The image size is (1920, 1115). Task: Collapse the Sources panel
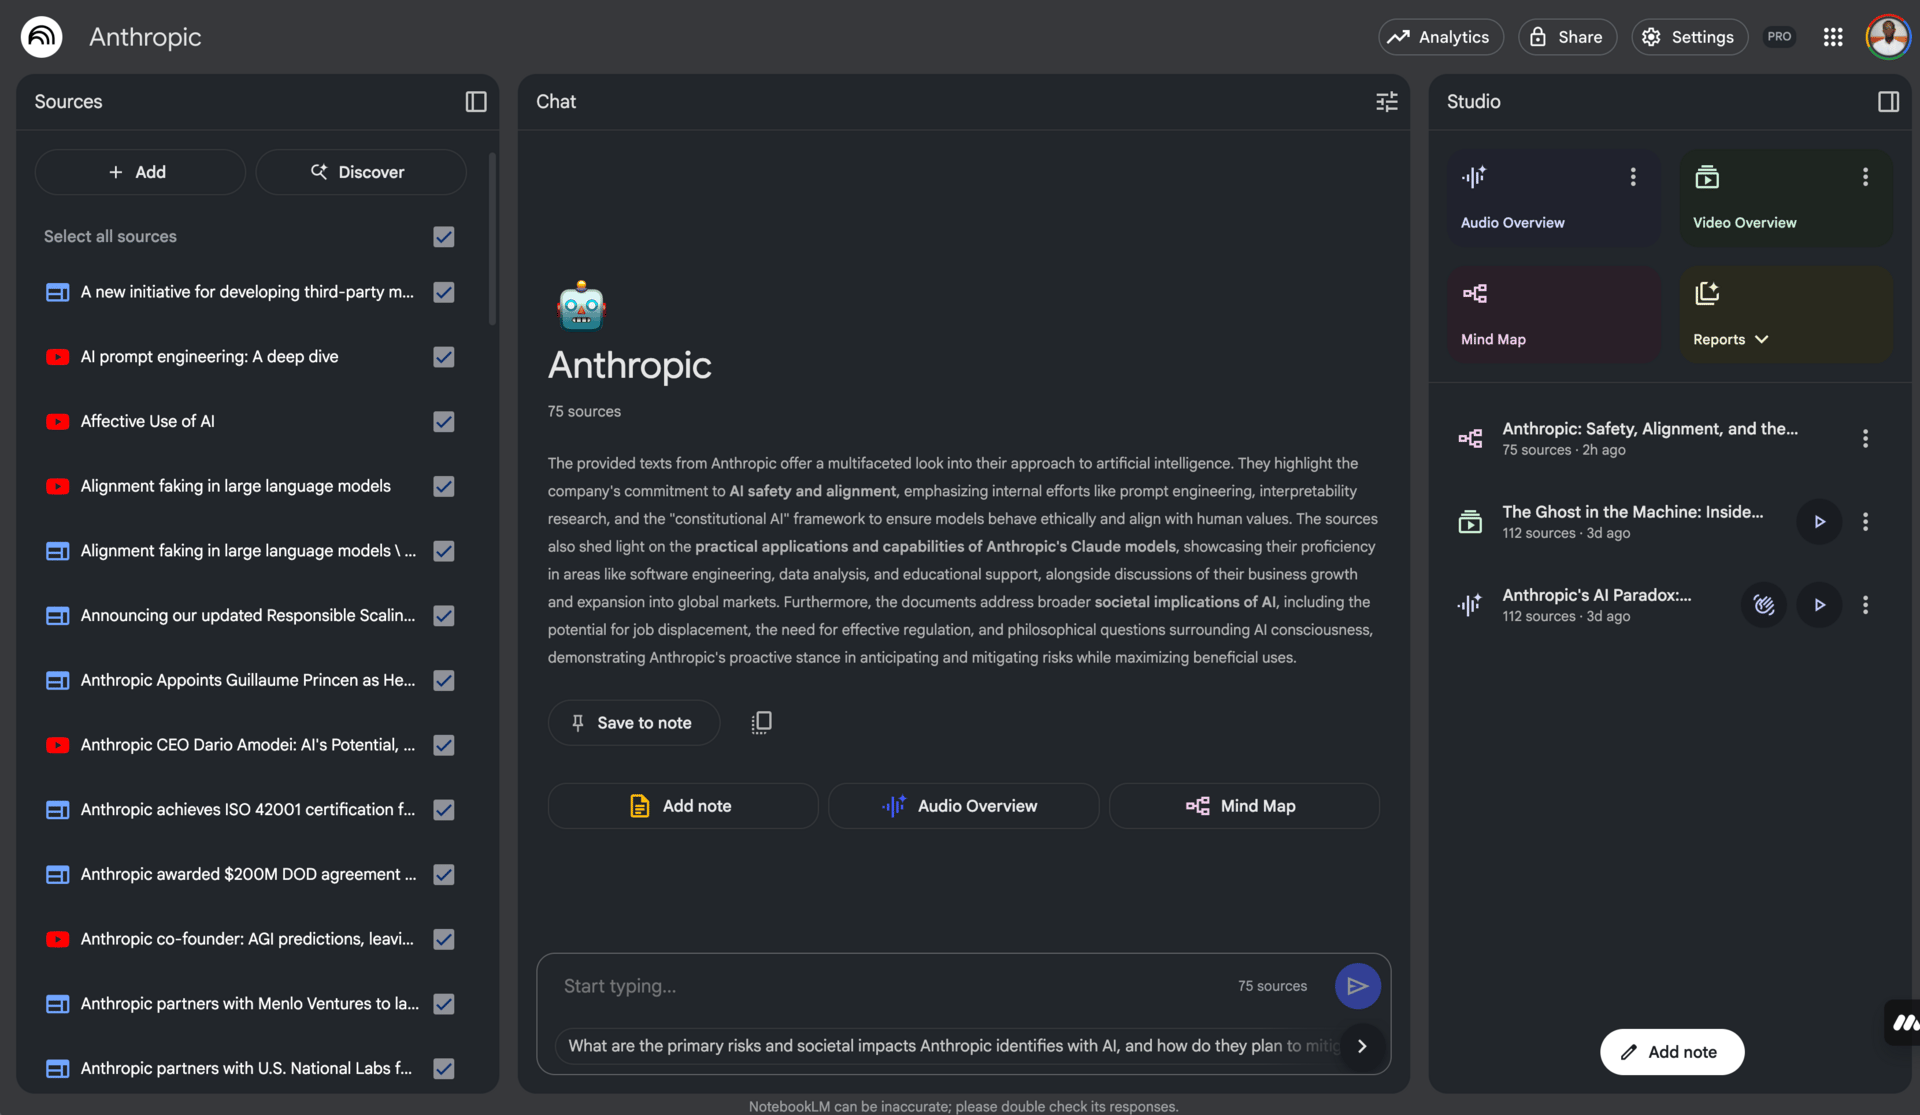[x=476, y=102]
